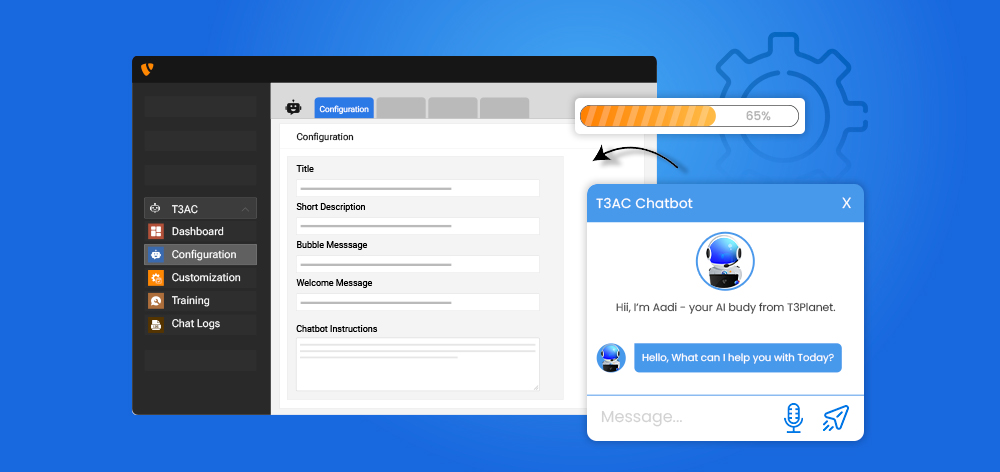The width and height of the screenshot is (1000, 472).
Task: Click the Dashboard grid icon in sidebar
Action: 155,232
